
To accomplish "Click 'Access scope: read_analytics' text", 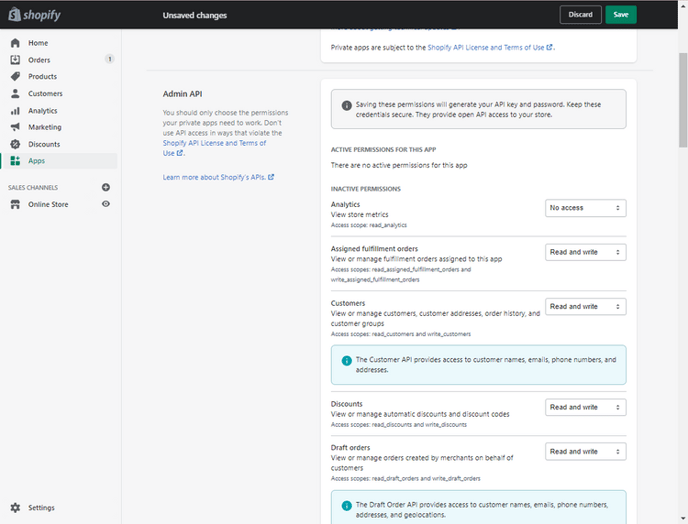I will pyautogui.click(x=369, y=225).
